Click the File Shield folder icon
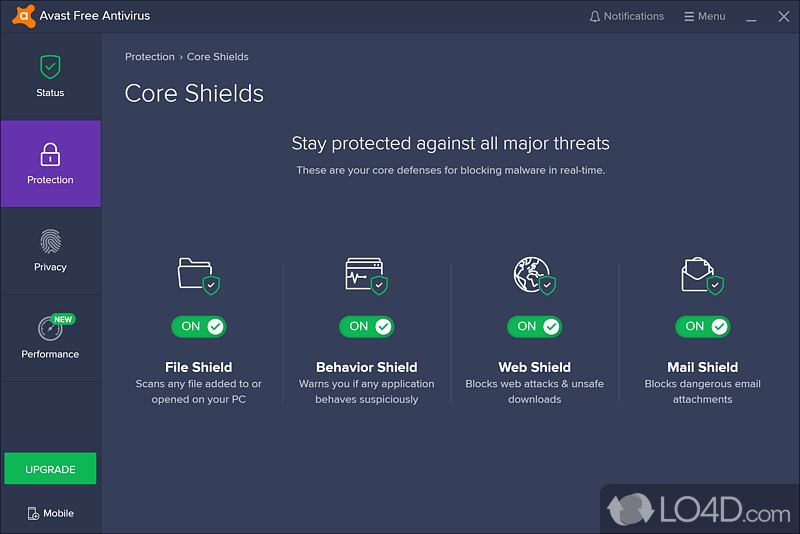Image resolution: width=800 pixels, height=534 pixels. [196, 273]
